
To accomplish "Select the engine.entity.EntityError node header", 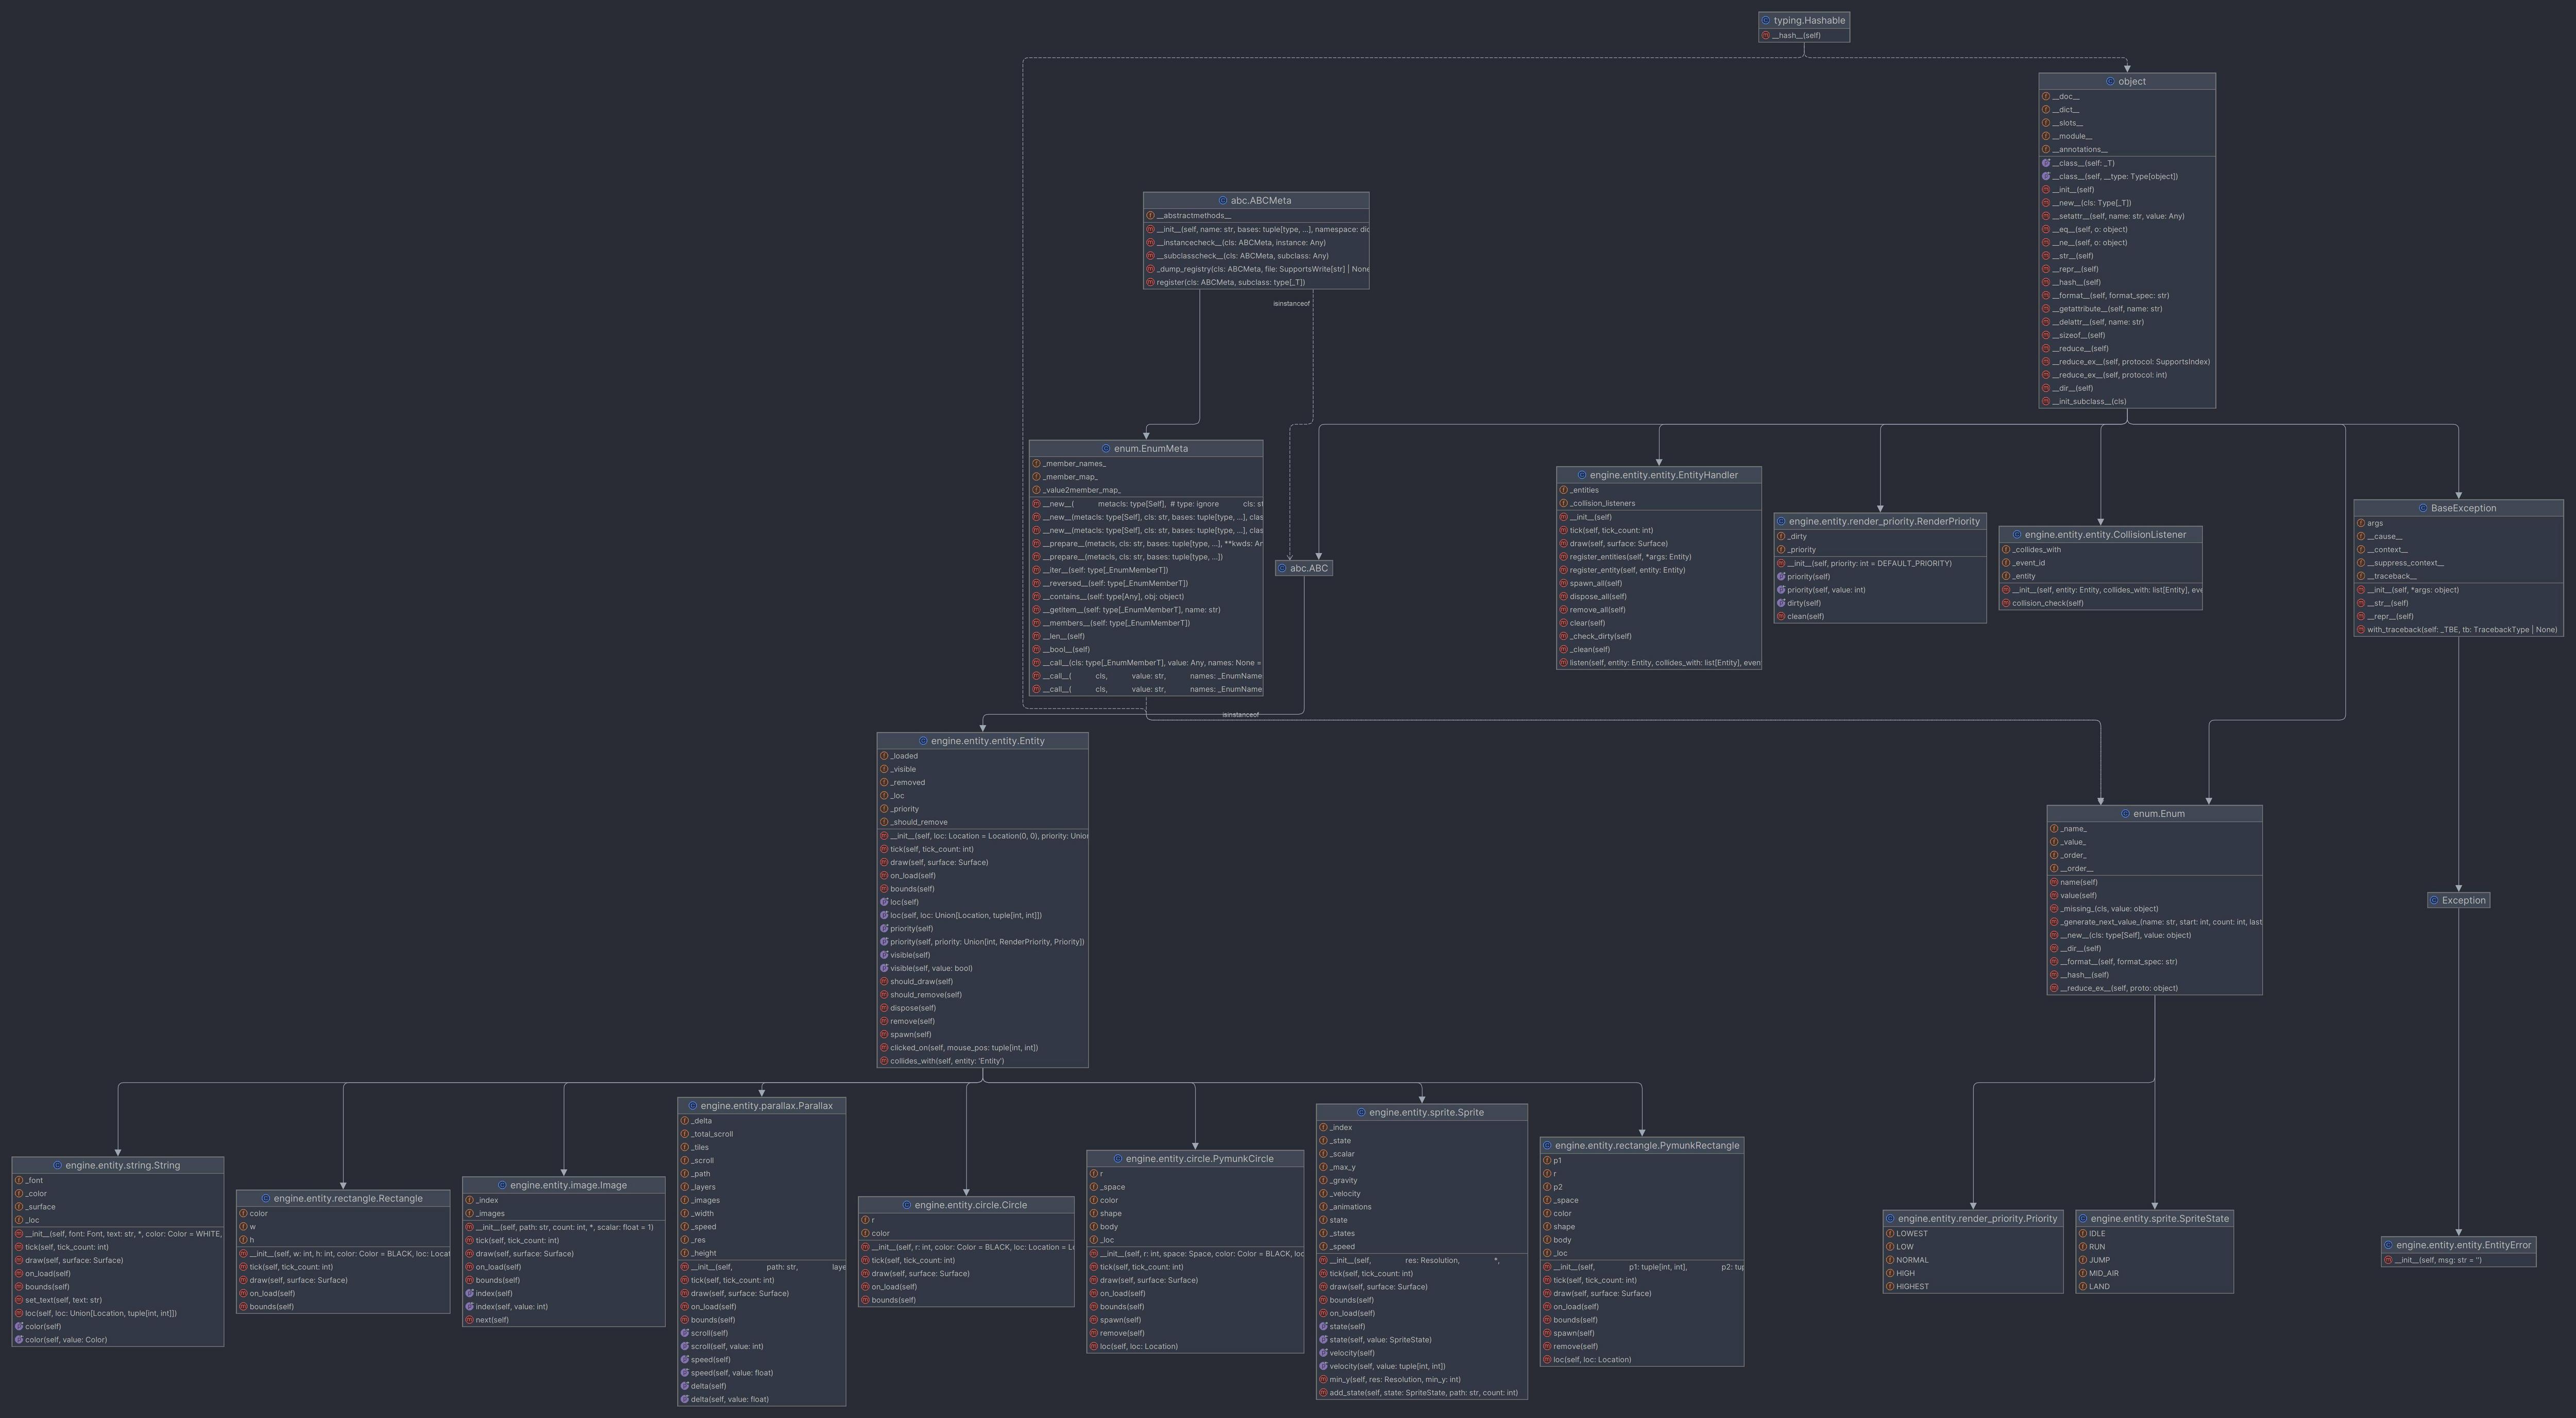I will point(2458,1245).
